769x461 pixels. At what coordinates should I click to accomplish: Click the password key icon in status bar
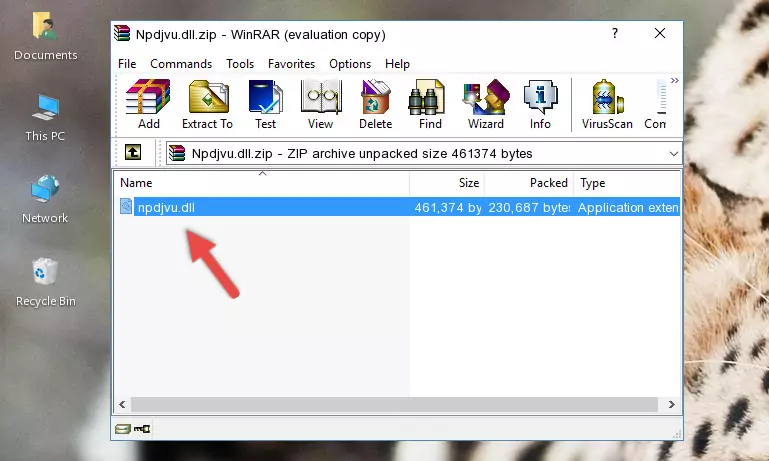coord(142,429)
